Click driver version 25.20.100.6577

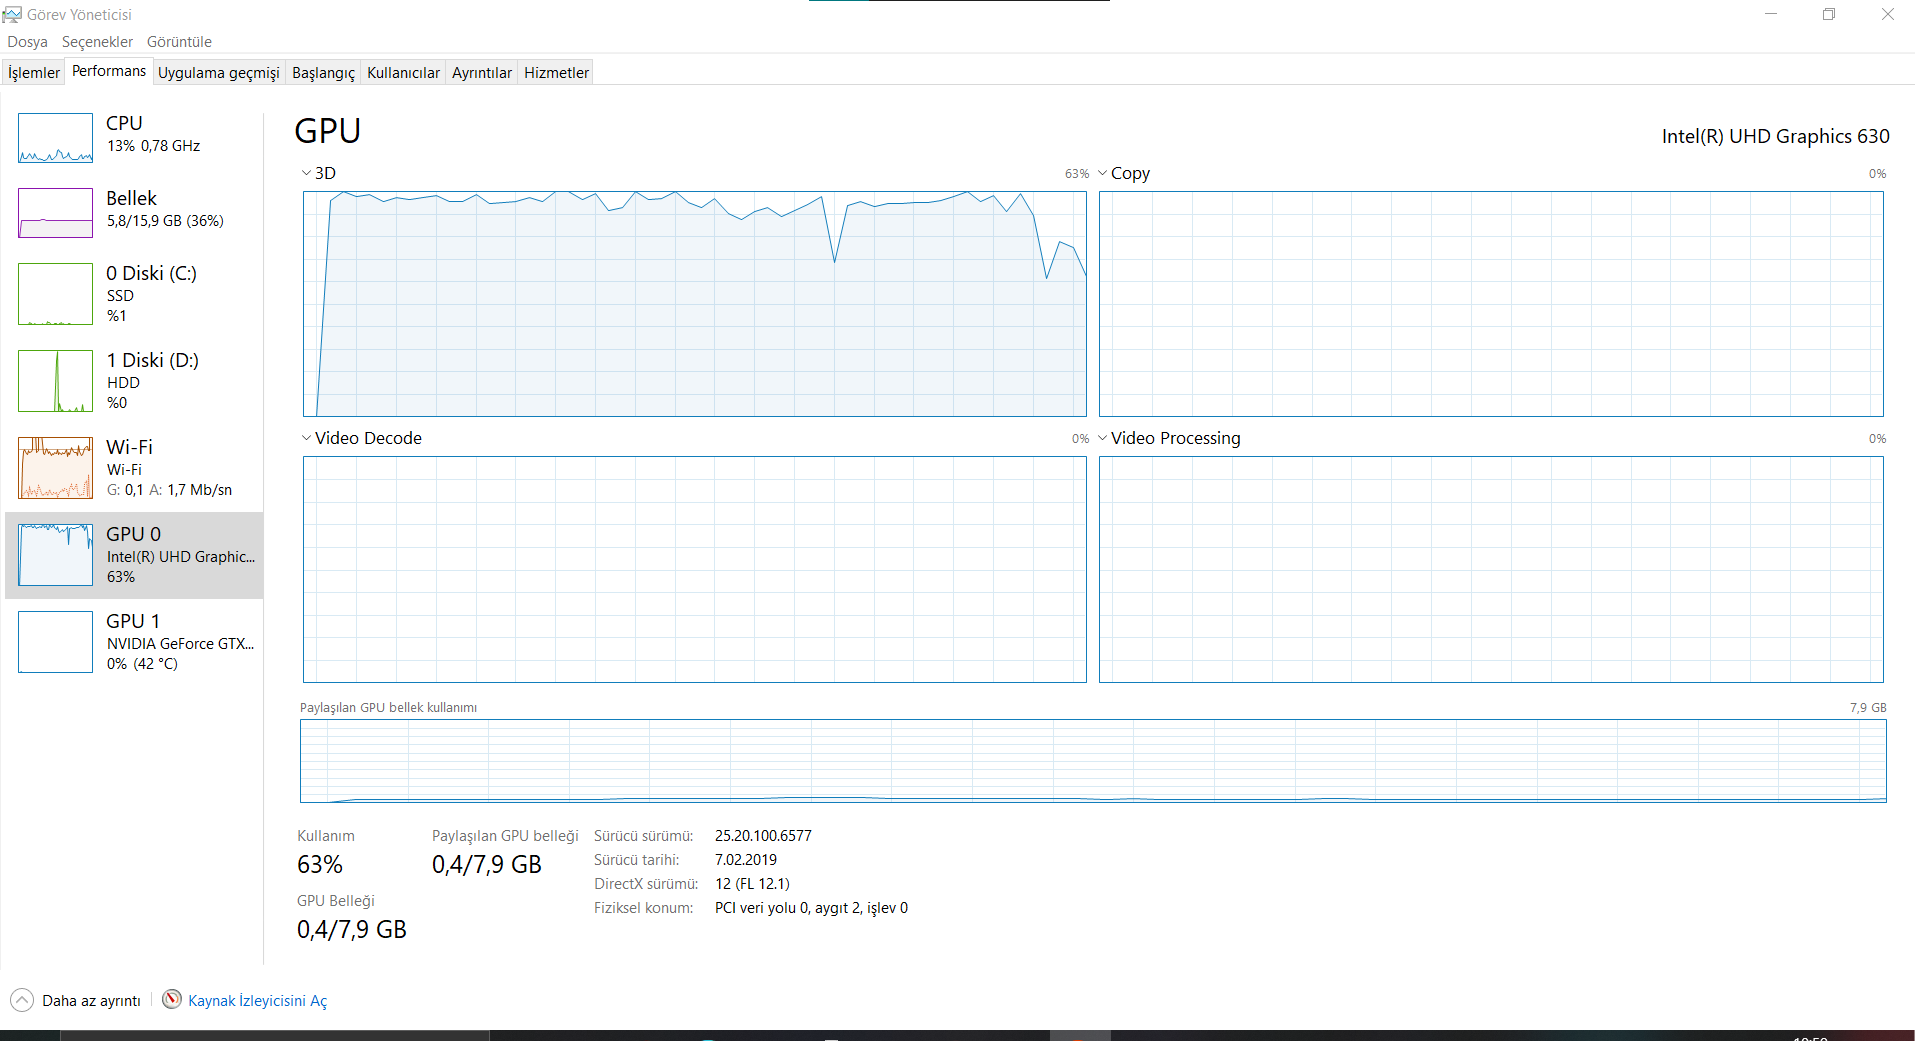pos(763,836)
